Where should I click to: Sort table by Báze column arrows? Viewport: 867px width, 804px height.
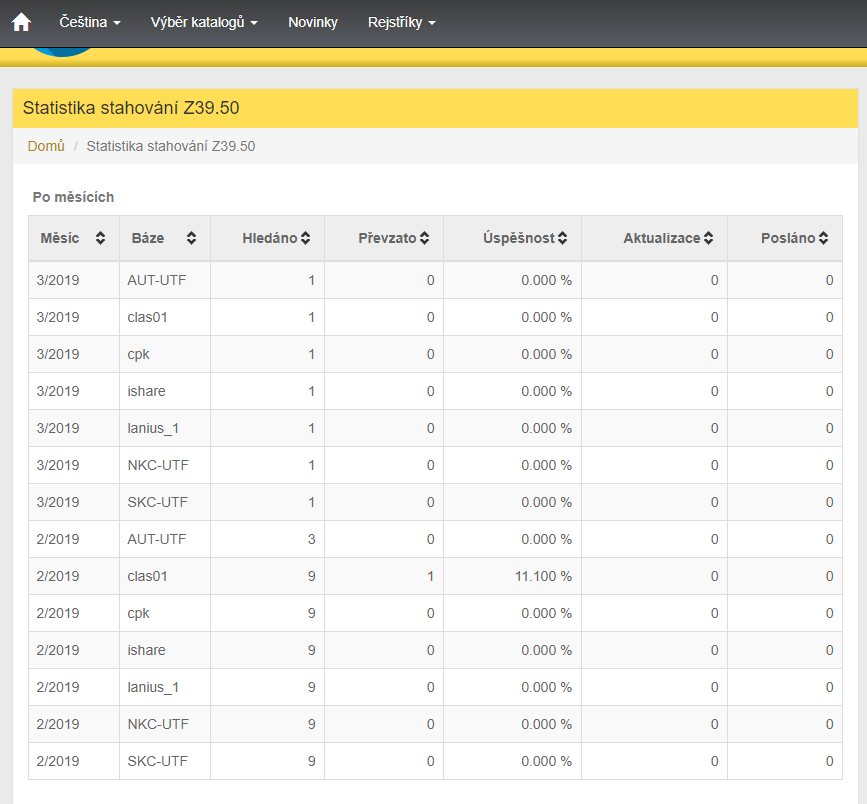click(x=191, y=239)
